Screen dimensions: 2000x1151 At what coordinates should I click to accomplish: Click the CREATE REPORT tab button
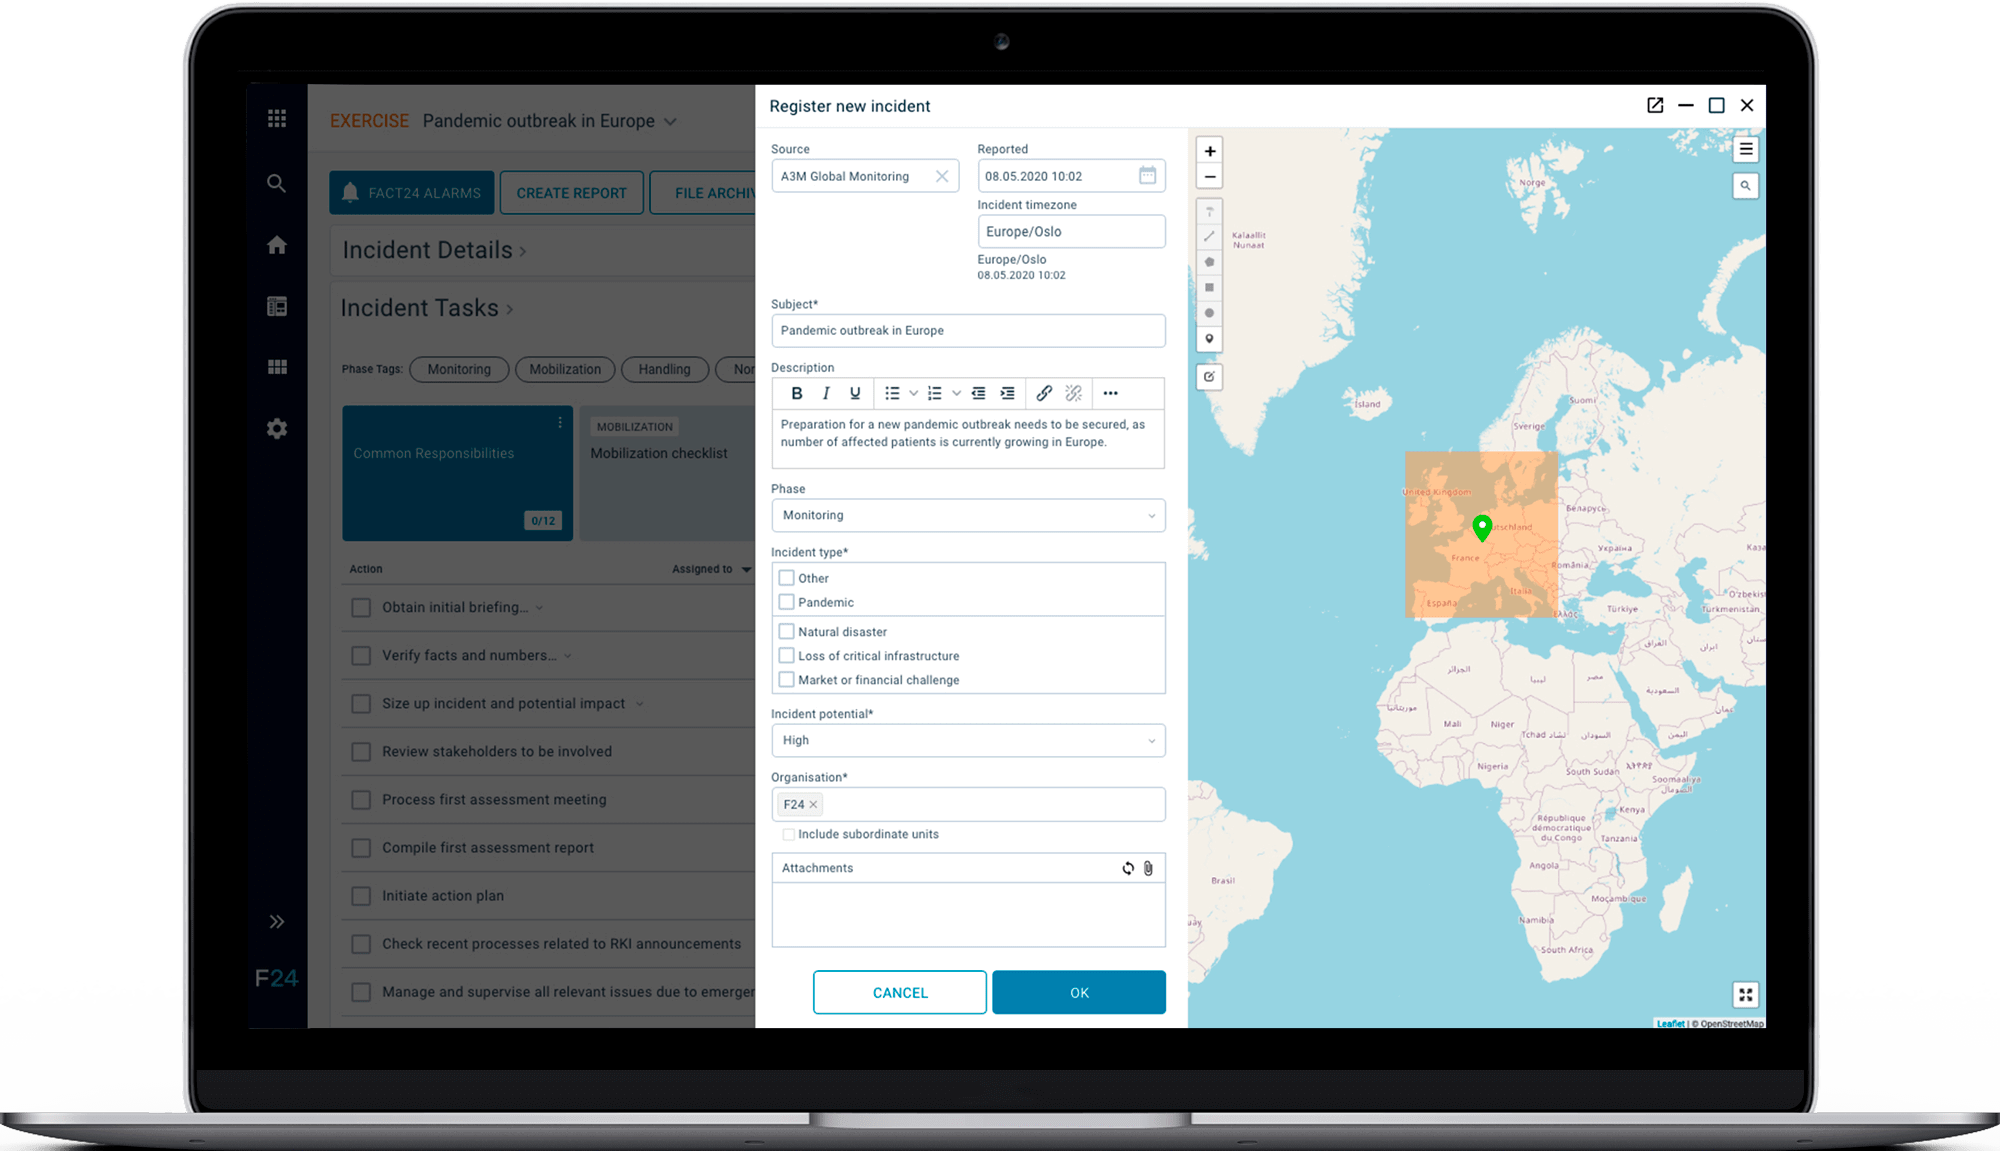pyautogui.click(x=571, y=193)
